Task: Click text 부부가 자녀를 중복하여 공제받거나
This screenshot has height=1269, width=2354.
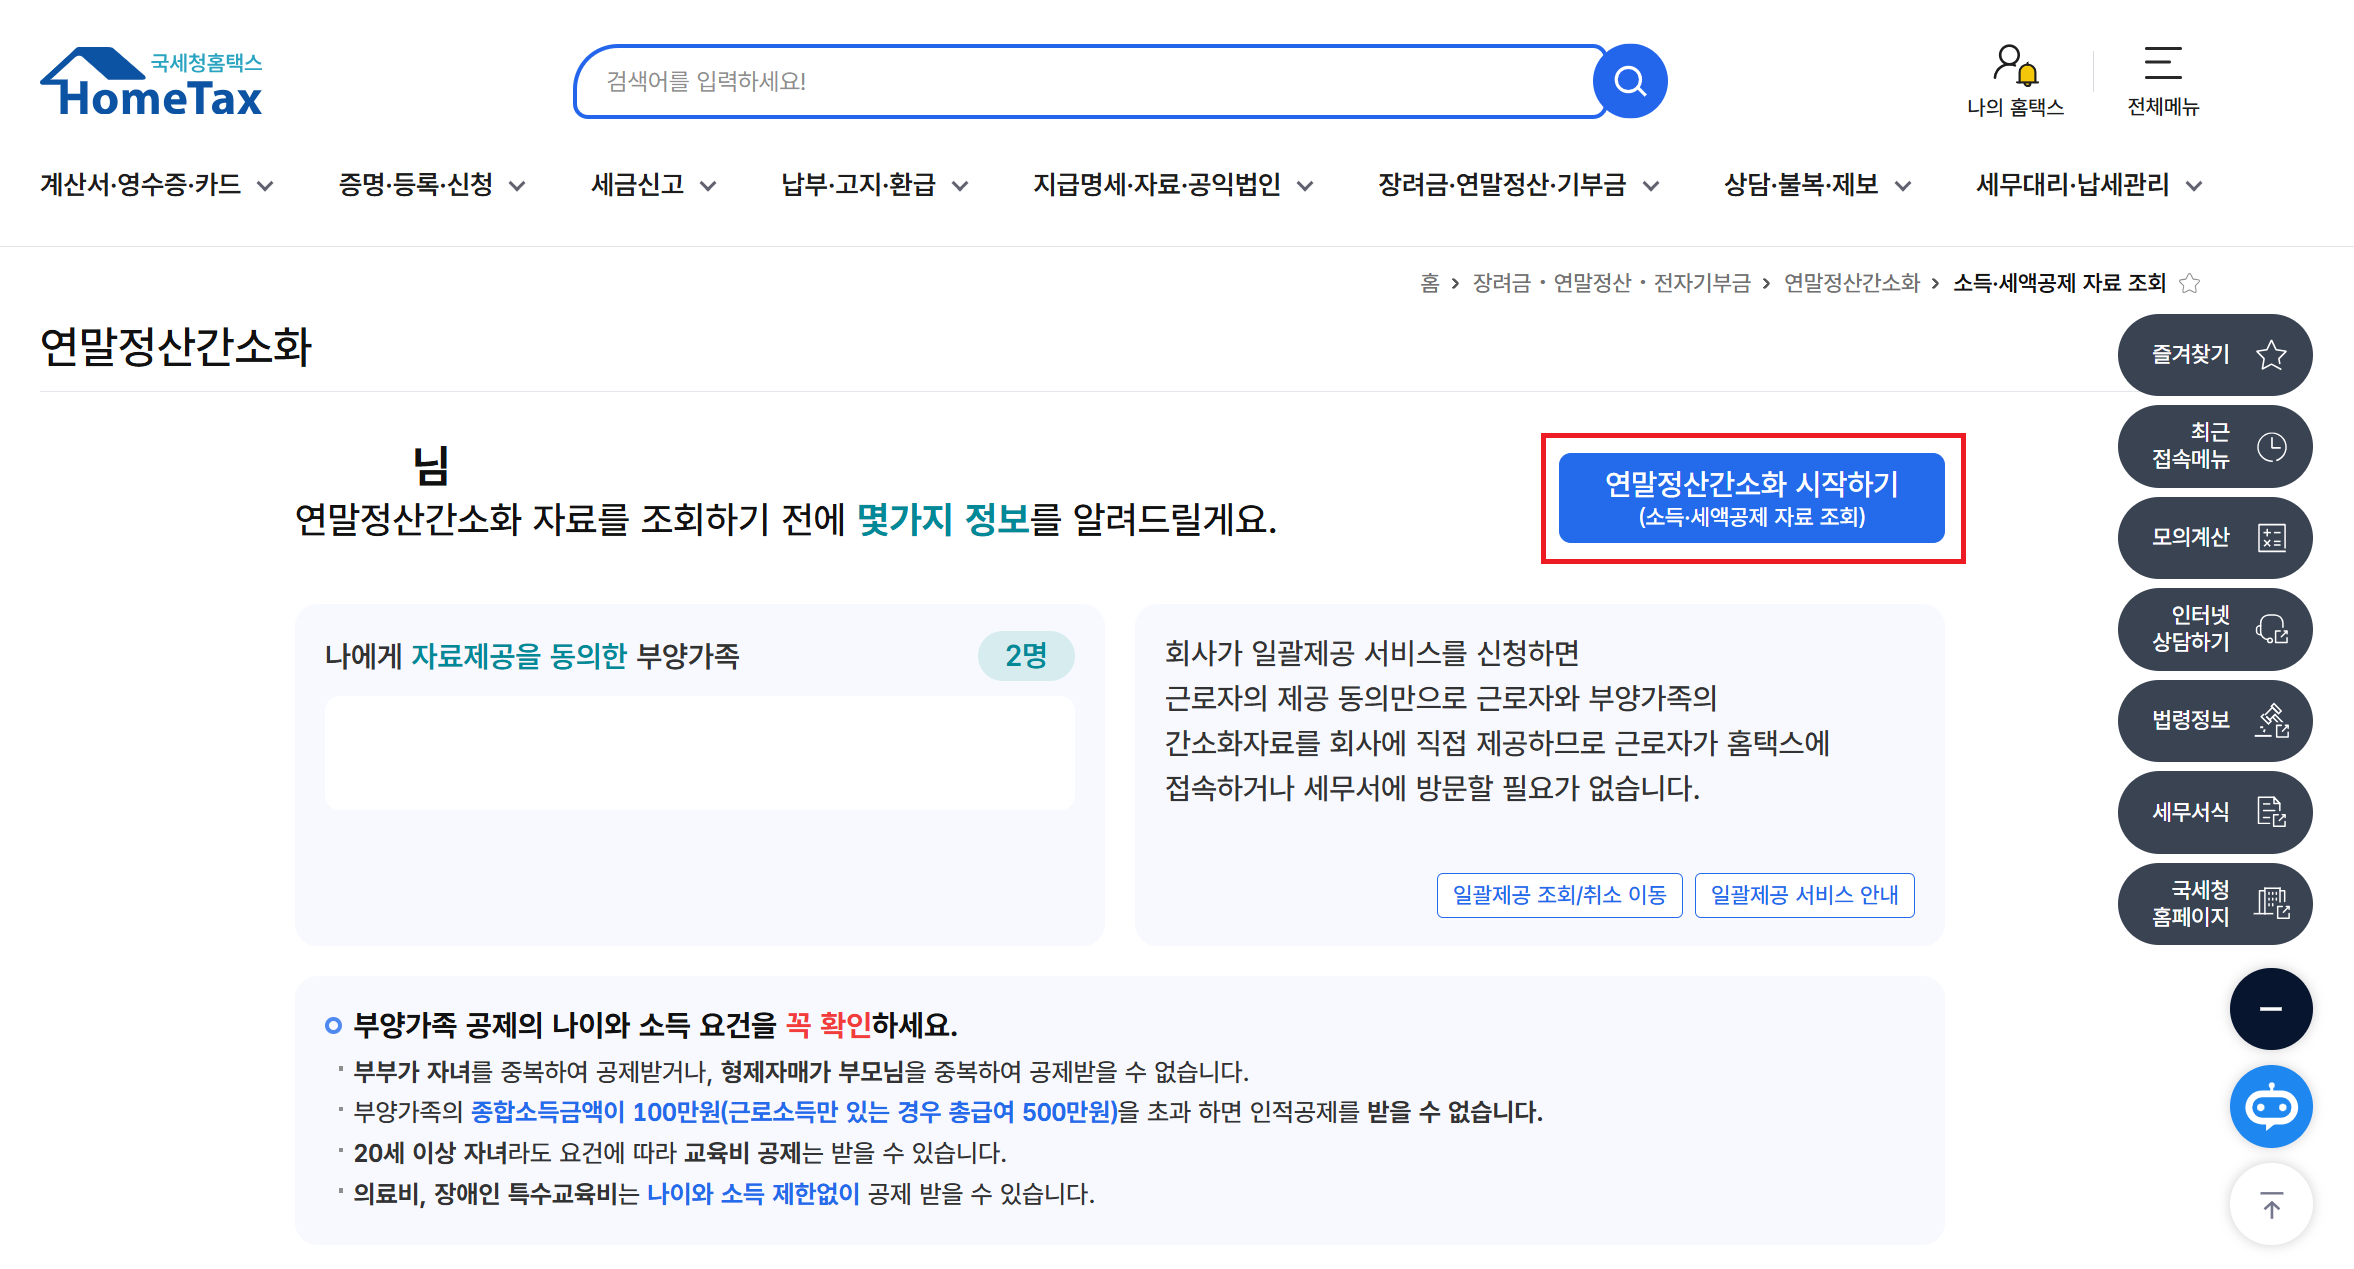Action: tap(532, 1072)
